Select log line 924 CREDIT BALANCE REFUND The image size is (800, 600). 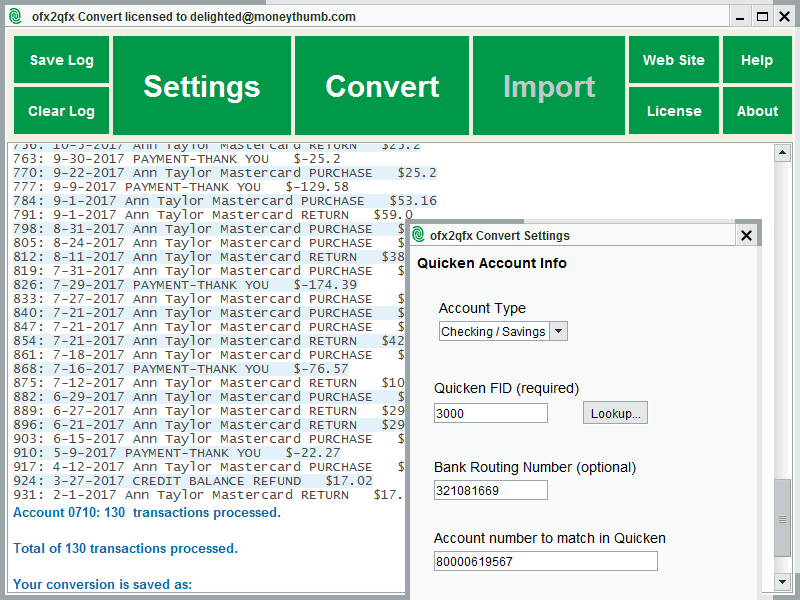pos(193,481)
